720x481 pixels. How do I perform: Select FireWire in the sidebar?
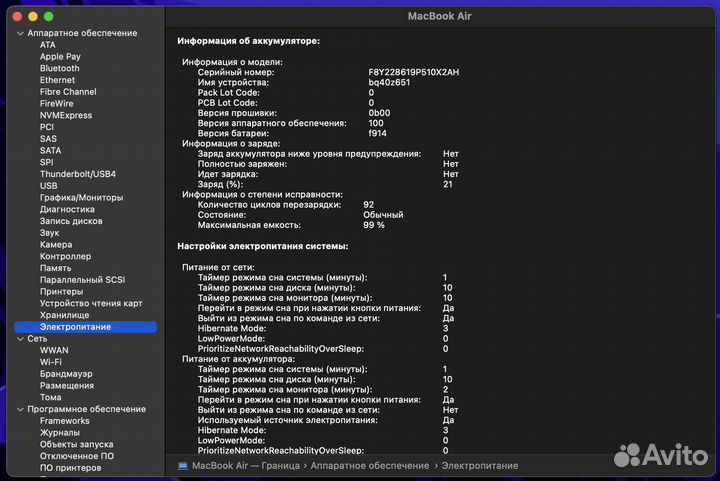(x=56, y=104)
